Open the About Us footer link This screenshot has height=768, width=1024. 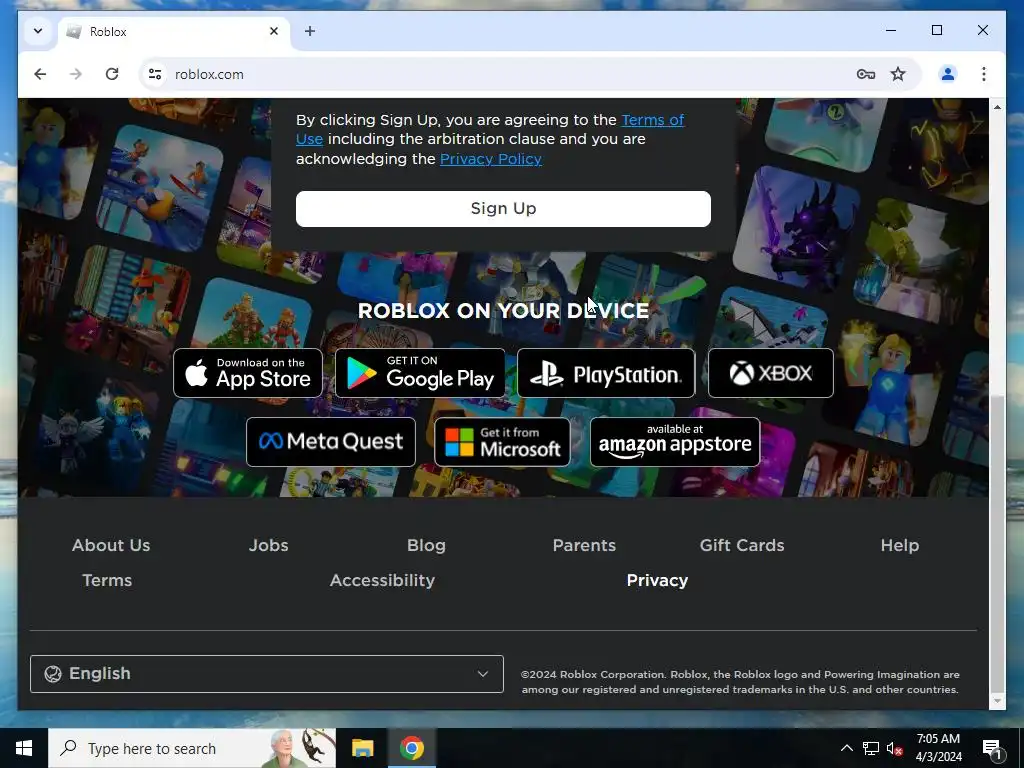[x=111, y=545]
